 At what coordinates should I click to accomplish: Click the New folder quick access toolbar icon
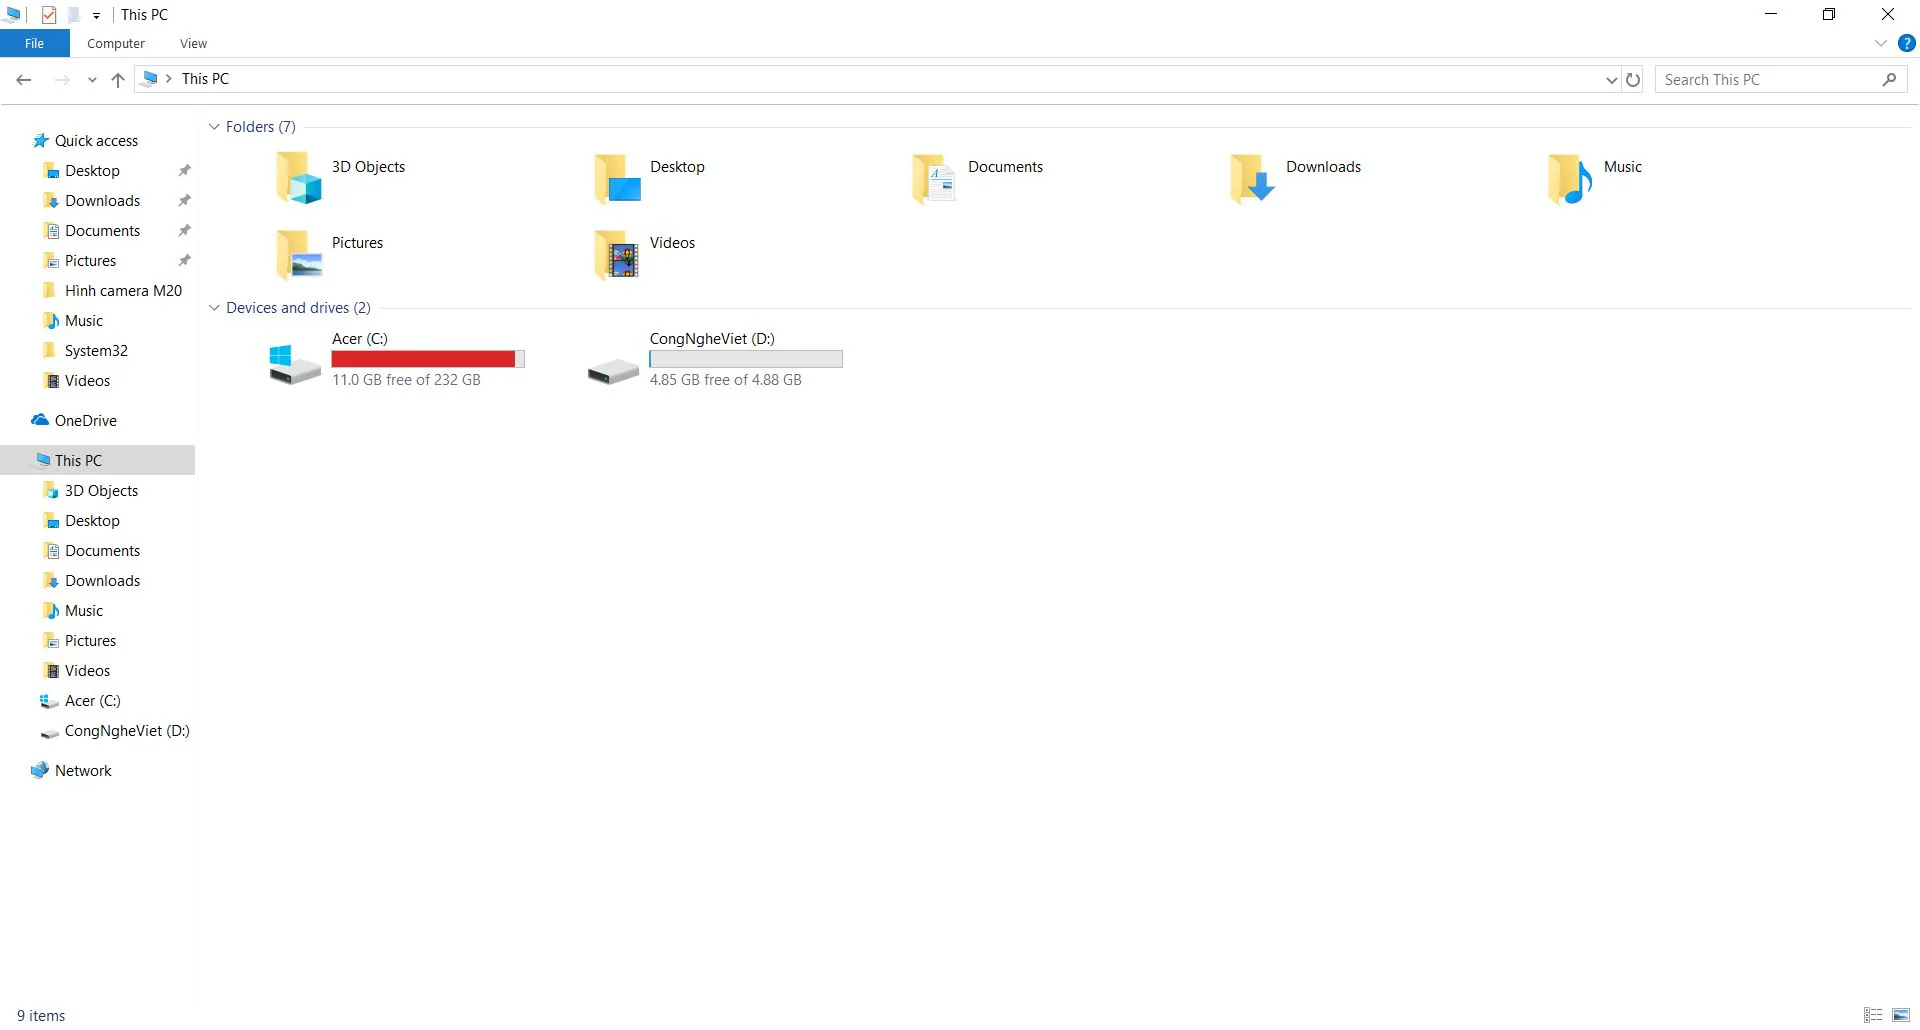(74, 15)
